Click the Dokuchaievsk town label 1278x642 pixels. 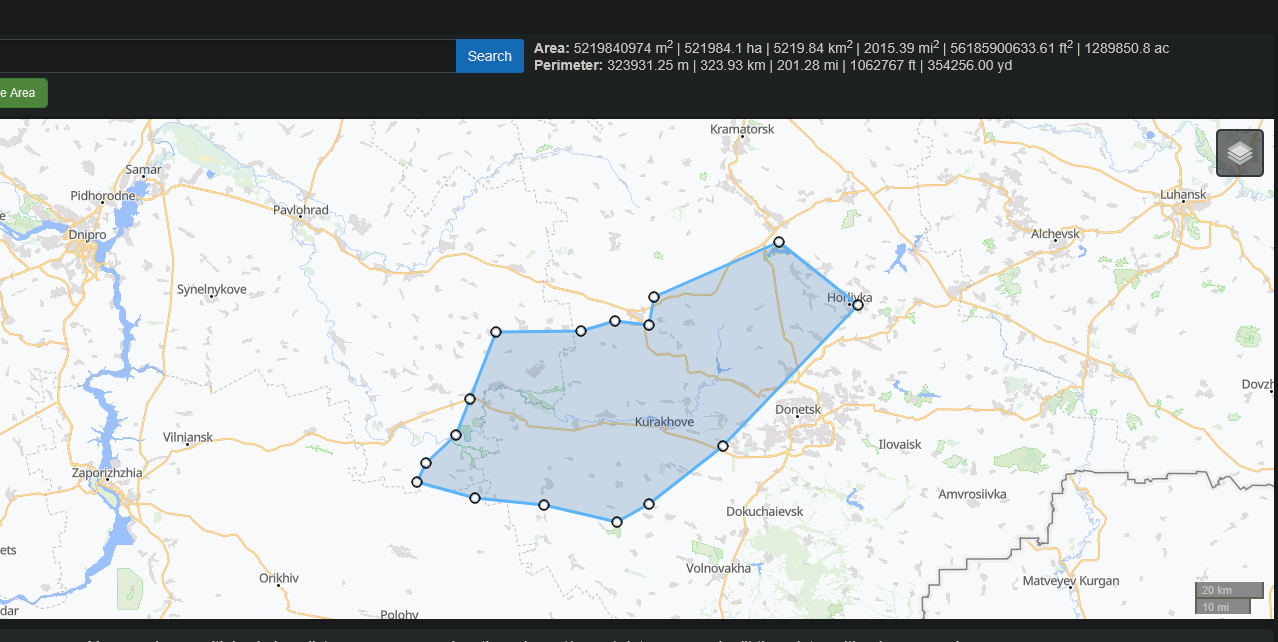point(765,511)
